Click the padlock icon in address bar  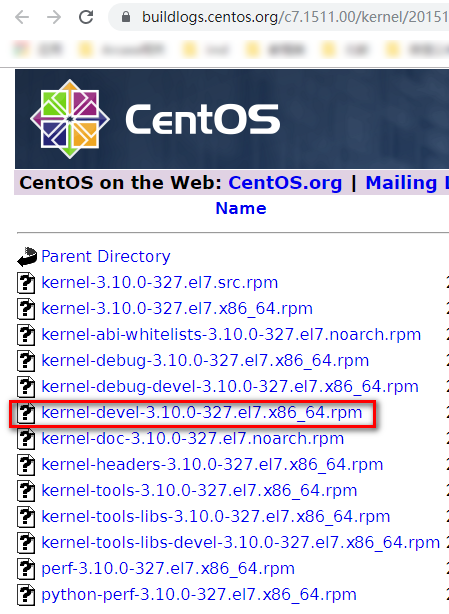126,17
